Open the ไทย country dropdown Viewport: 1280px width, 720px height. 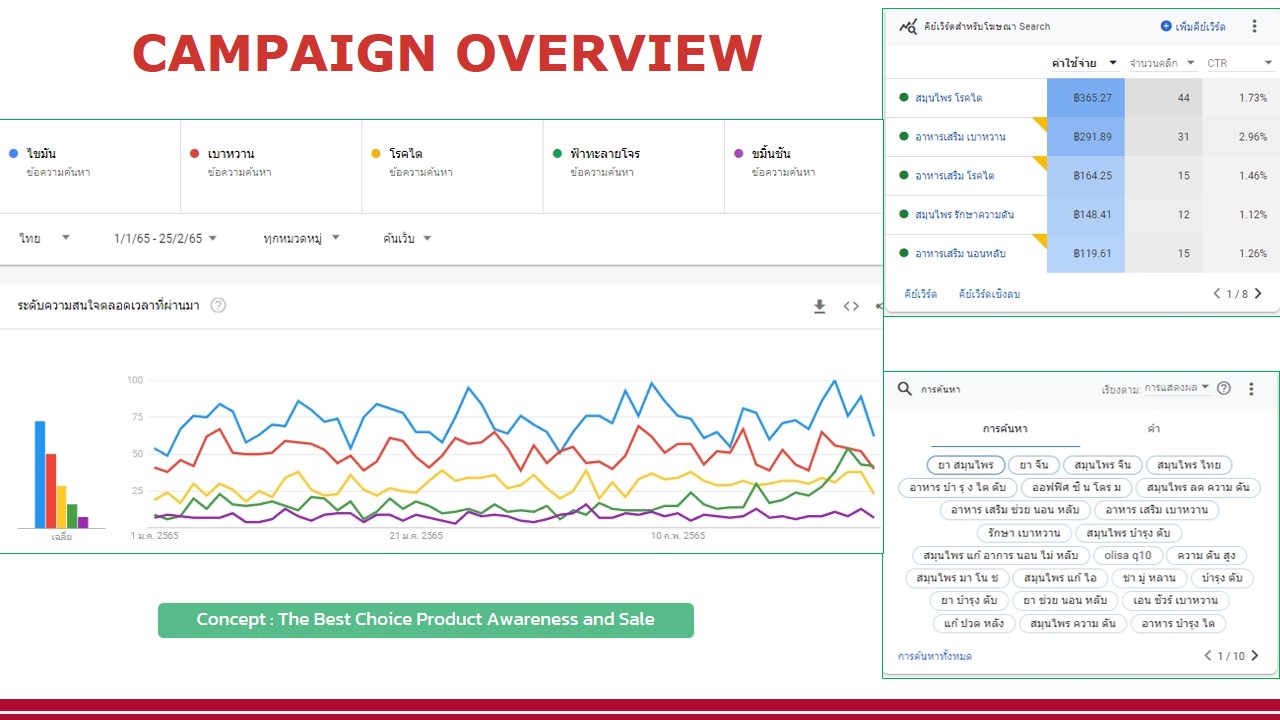[x=44, y=238]
